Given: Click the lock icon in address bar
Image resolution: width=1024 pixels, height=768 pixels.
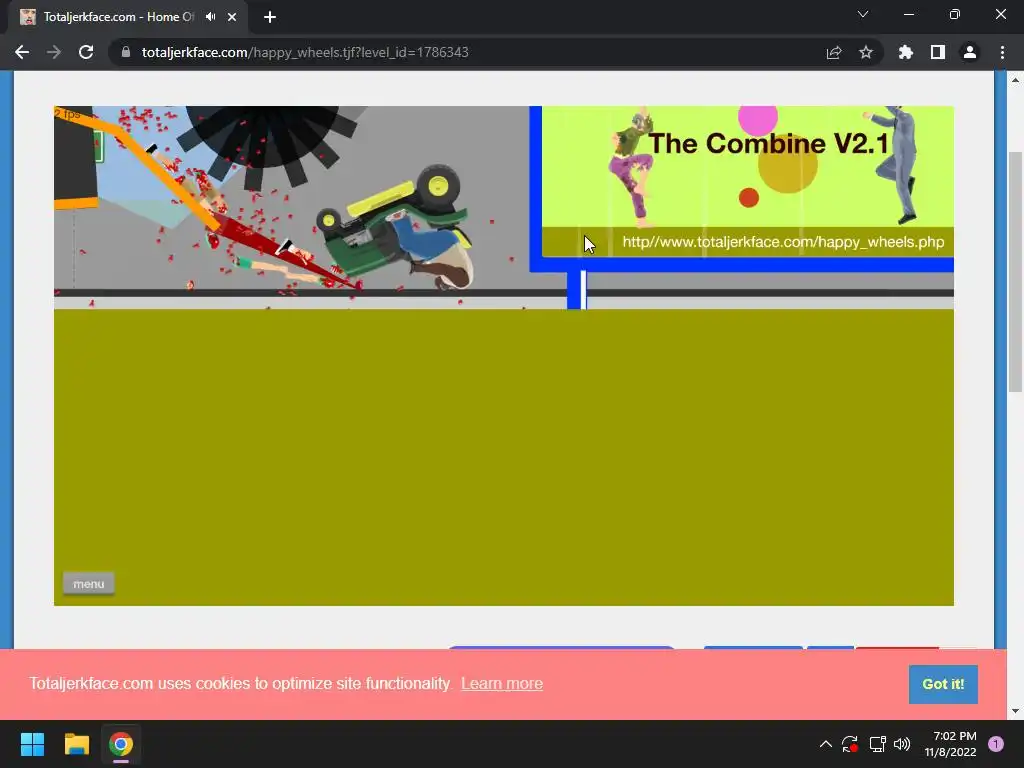Looking at the screenshot, I should [126, 52].
